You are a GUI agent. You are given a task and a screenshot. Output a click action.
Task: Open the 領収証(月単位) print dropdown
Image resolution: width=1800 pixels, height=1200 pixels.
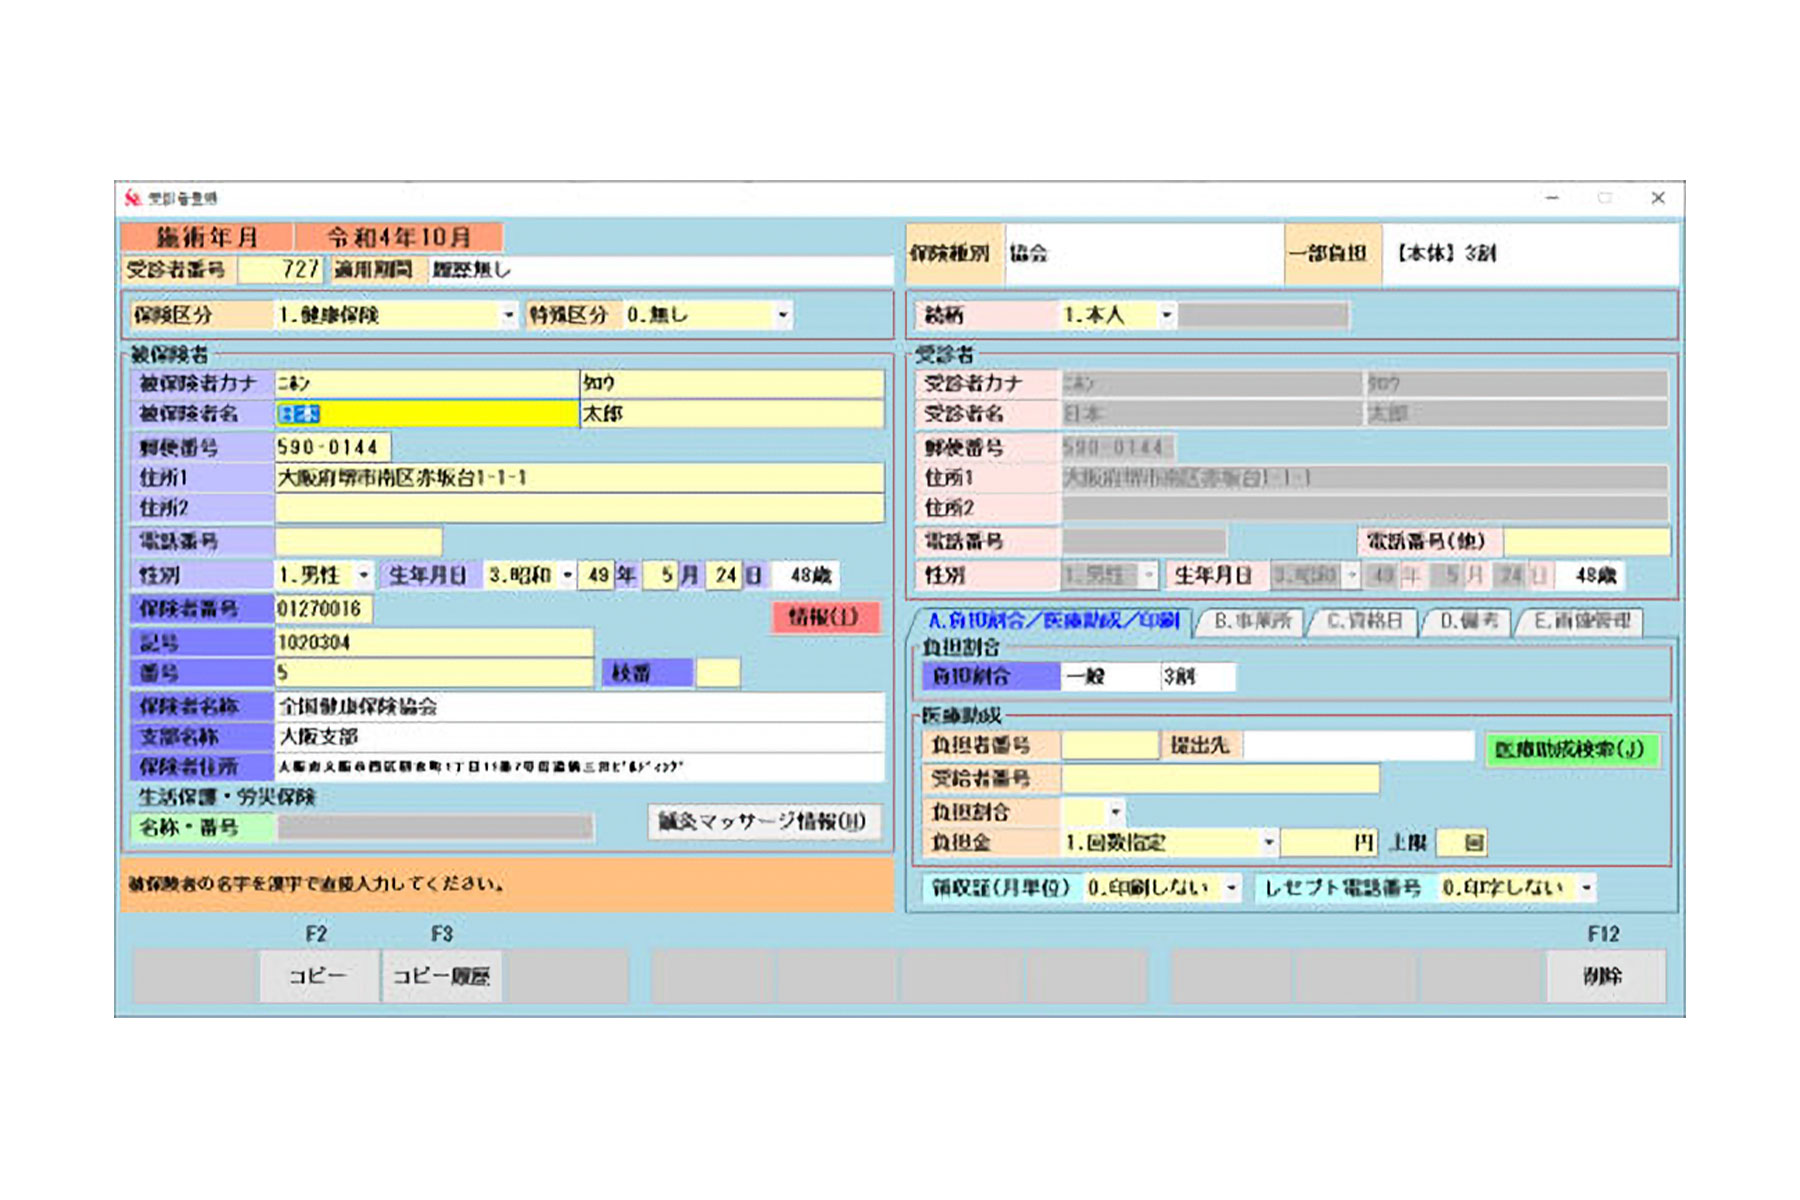click(x=1231, y=887)
